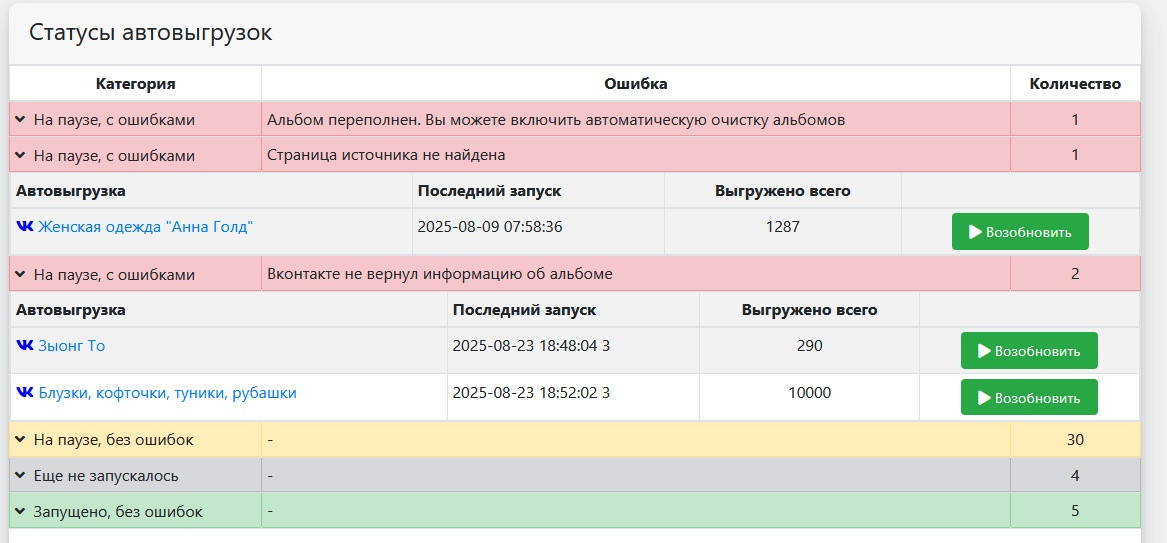The height and width of the screenshot is (543, 1167).
Task: Click the "Статусы автовыгрузок" panel title
Action: click(151, 33)
